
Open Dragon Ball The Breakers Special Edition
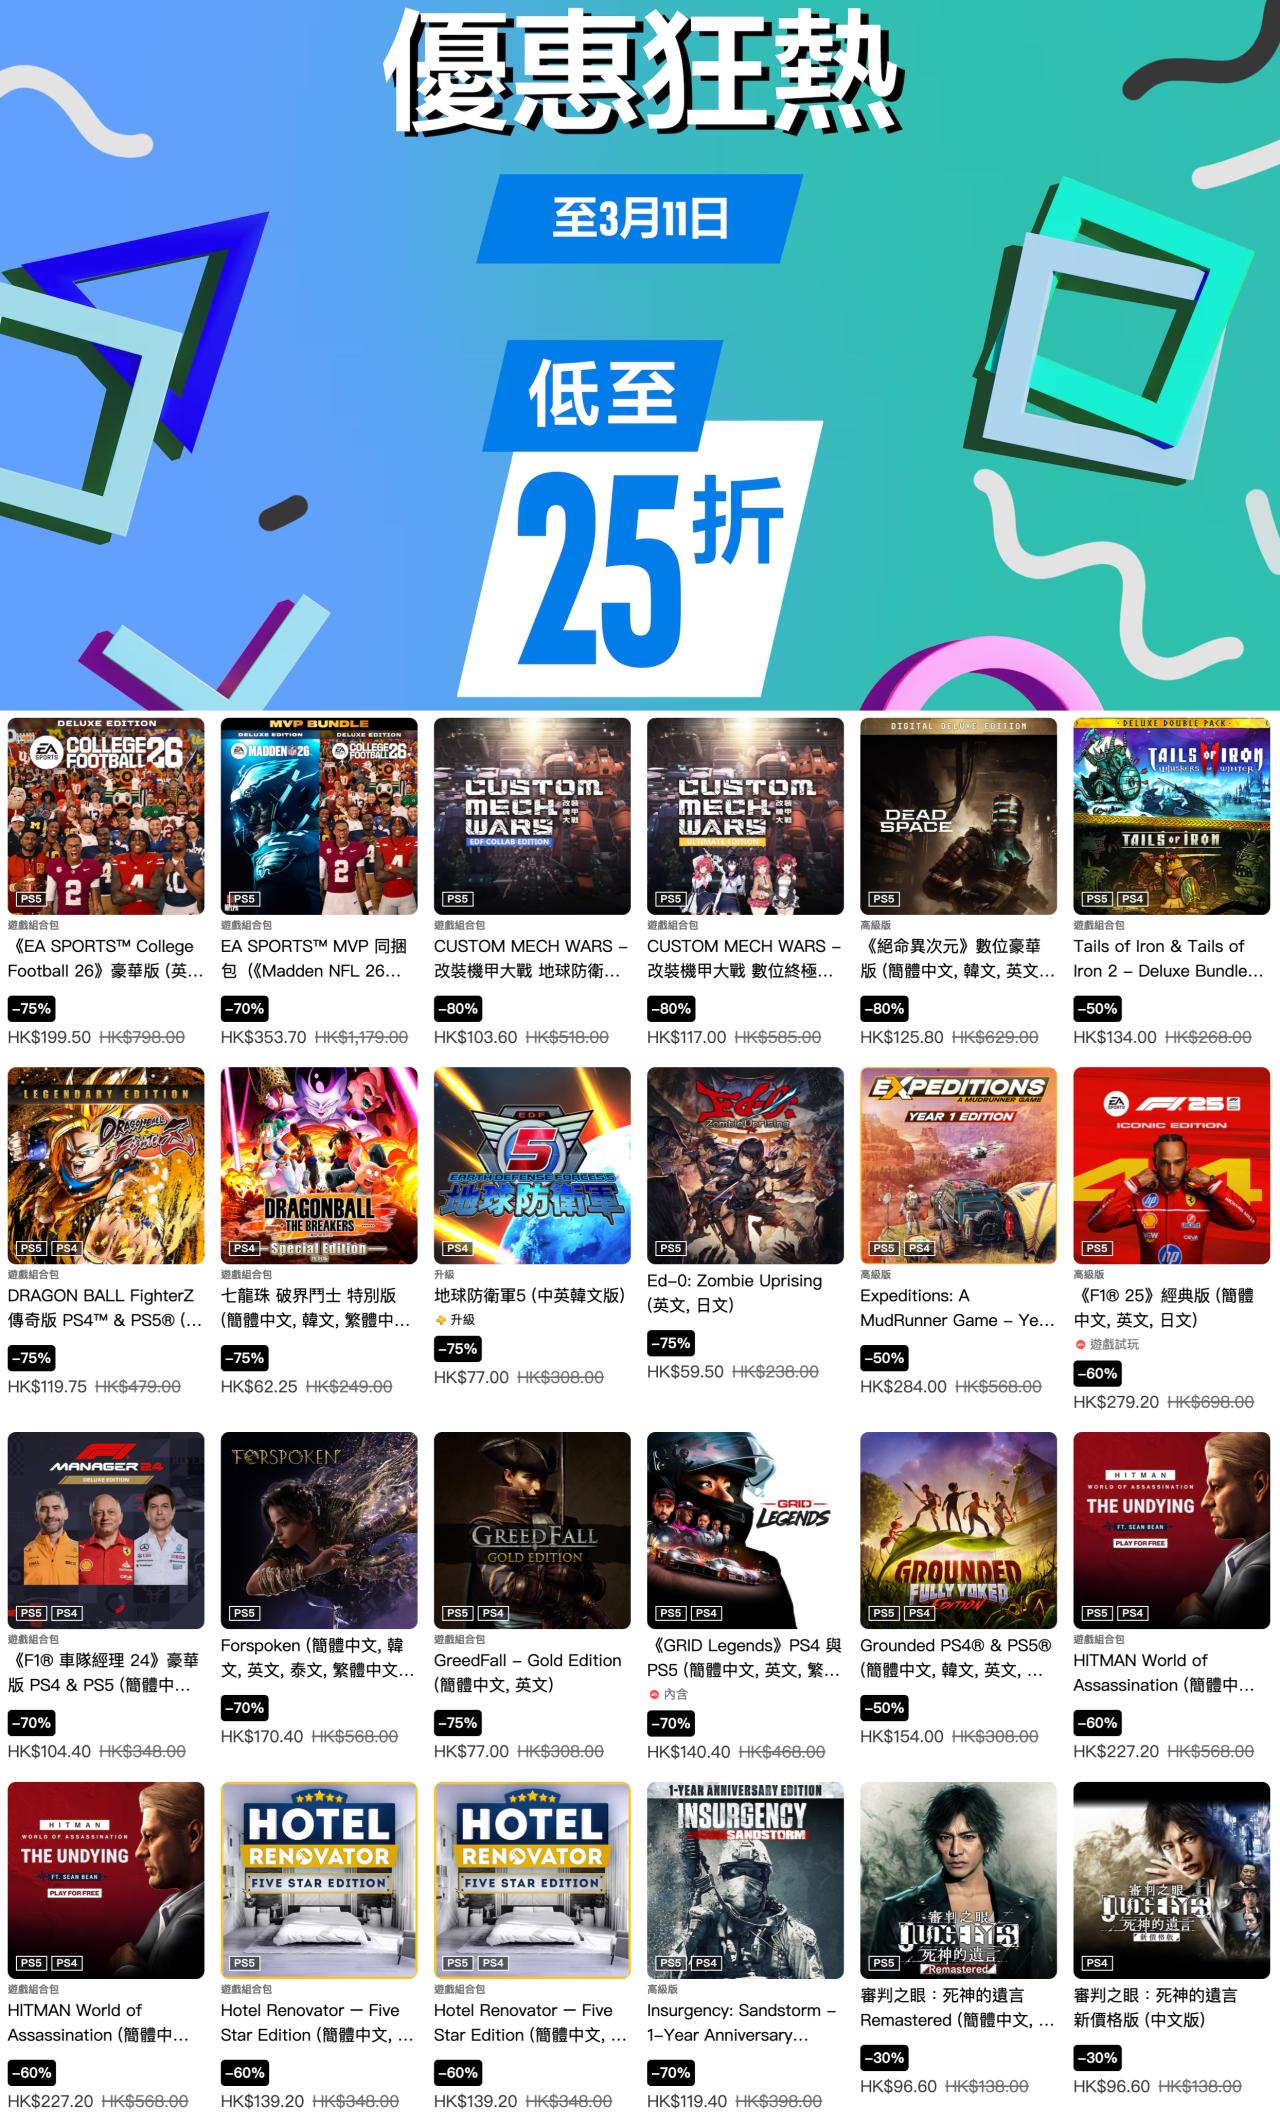coord(319,1166)
